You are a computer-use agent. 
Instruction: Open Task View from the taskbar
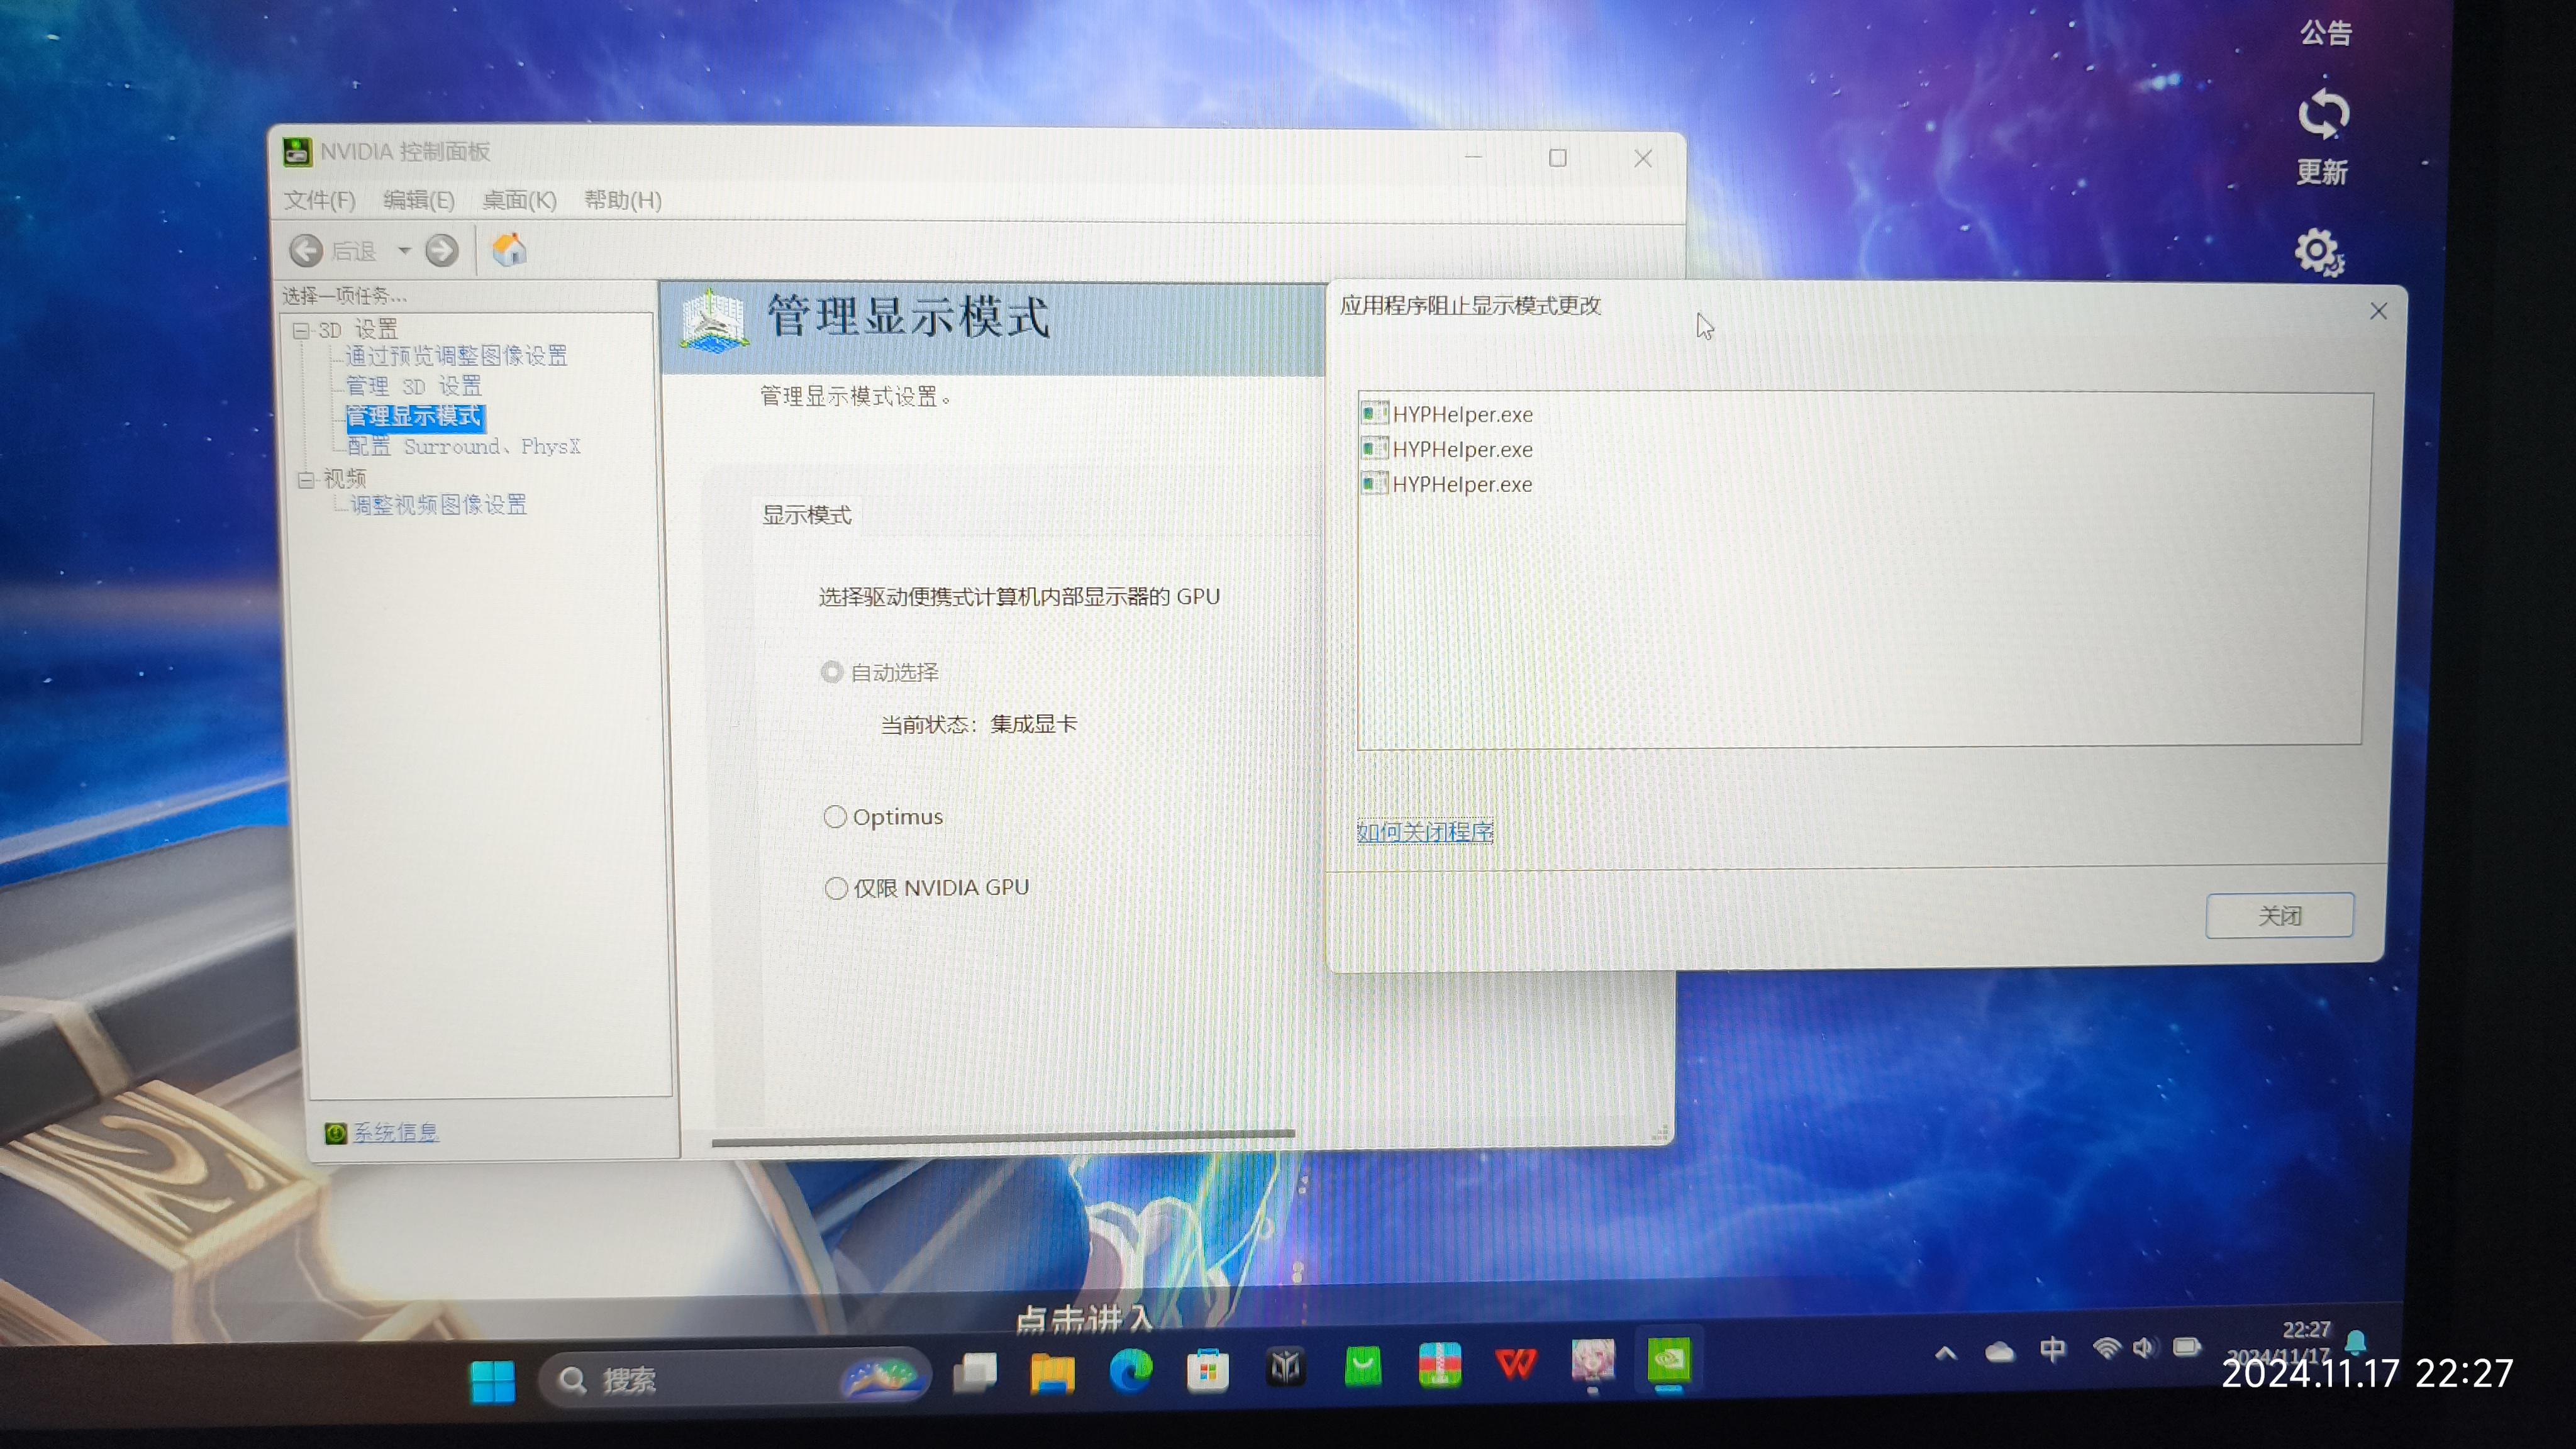point(975,1372)
